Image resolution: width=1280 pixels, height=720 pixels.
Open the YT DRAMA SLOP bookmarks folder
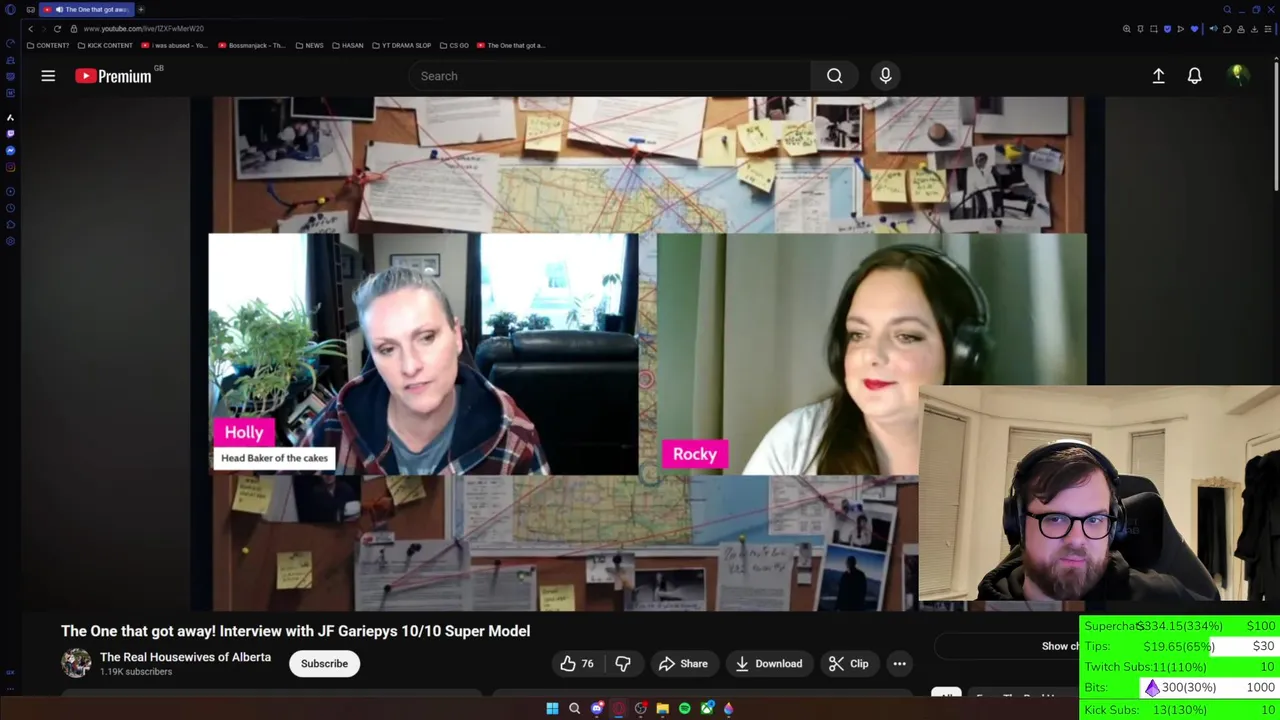click(402, 45)
